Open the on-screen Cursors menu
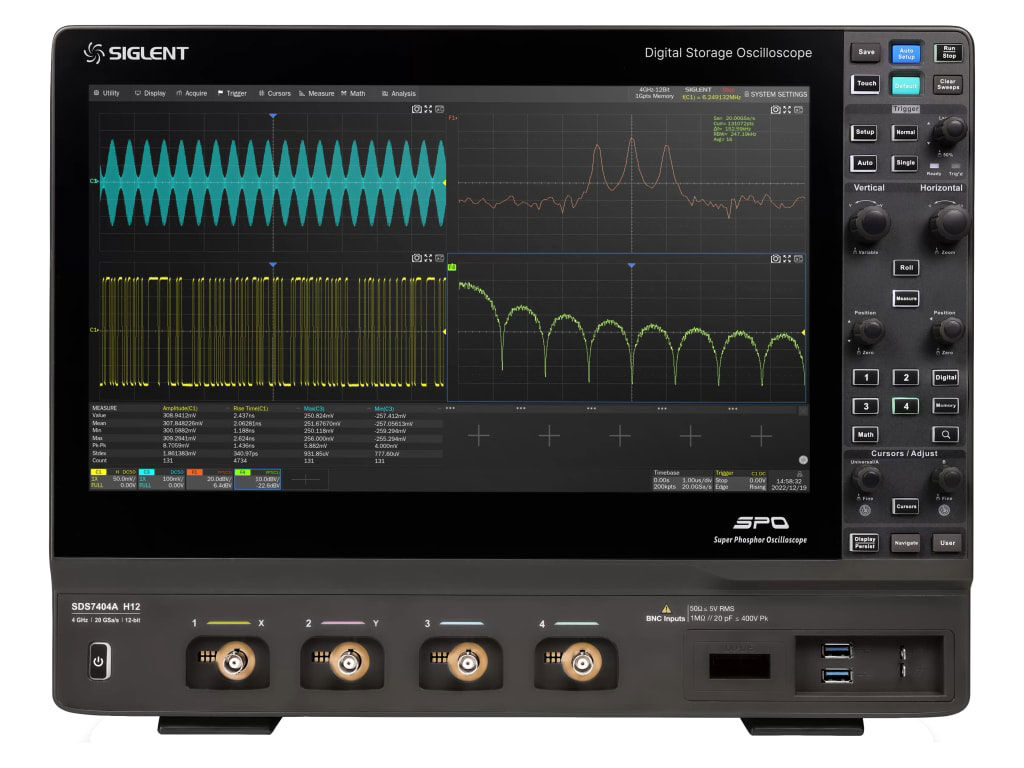Viewport: 1024px width, 768px height. (275, 93)
